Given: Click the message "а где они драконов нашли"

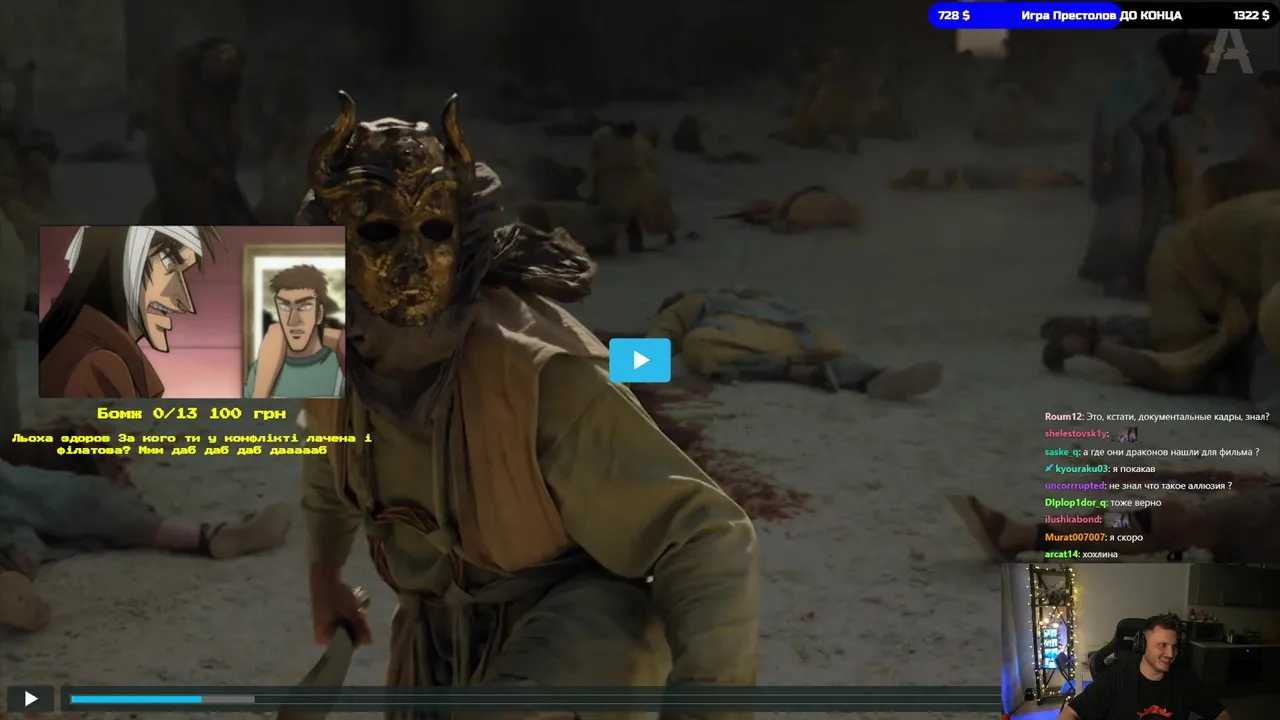Looking at the screenshot, I should (1142, 452).
